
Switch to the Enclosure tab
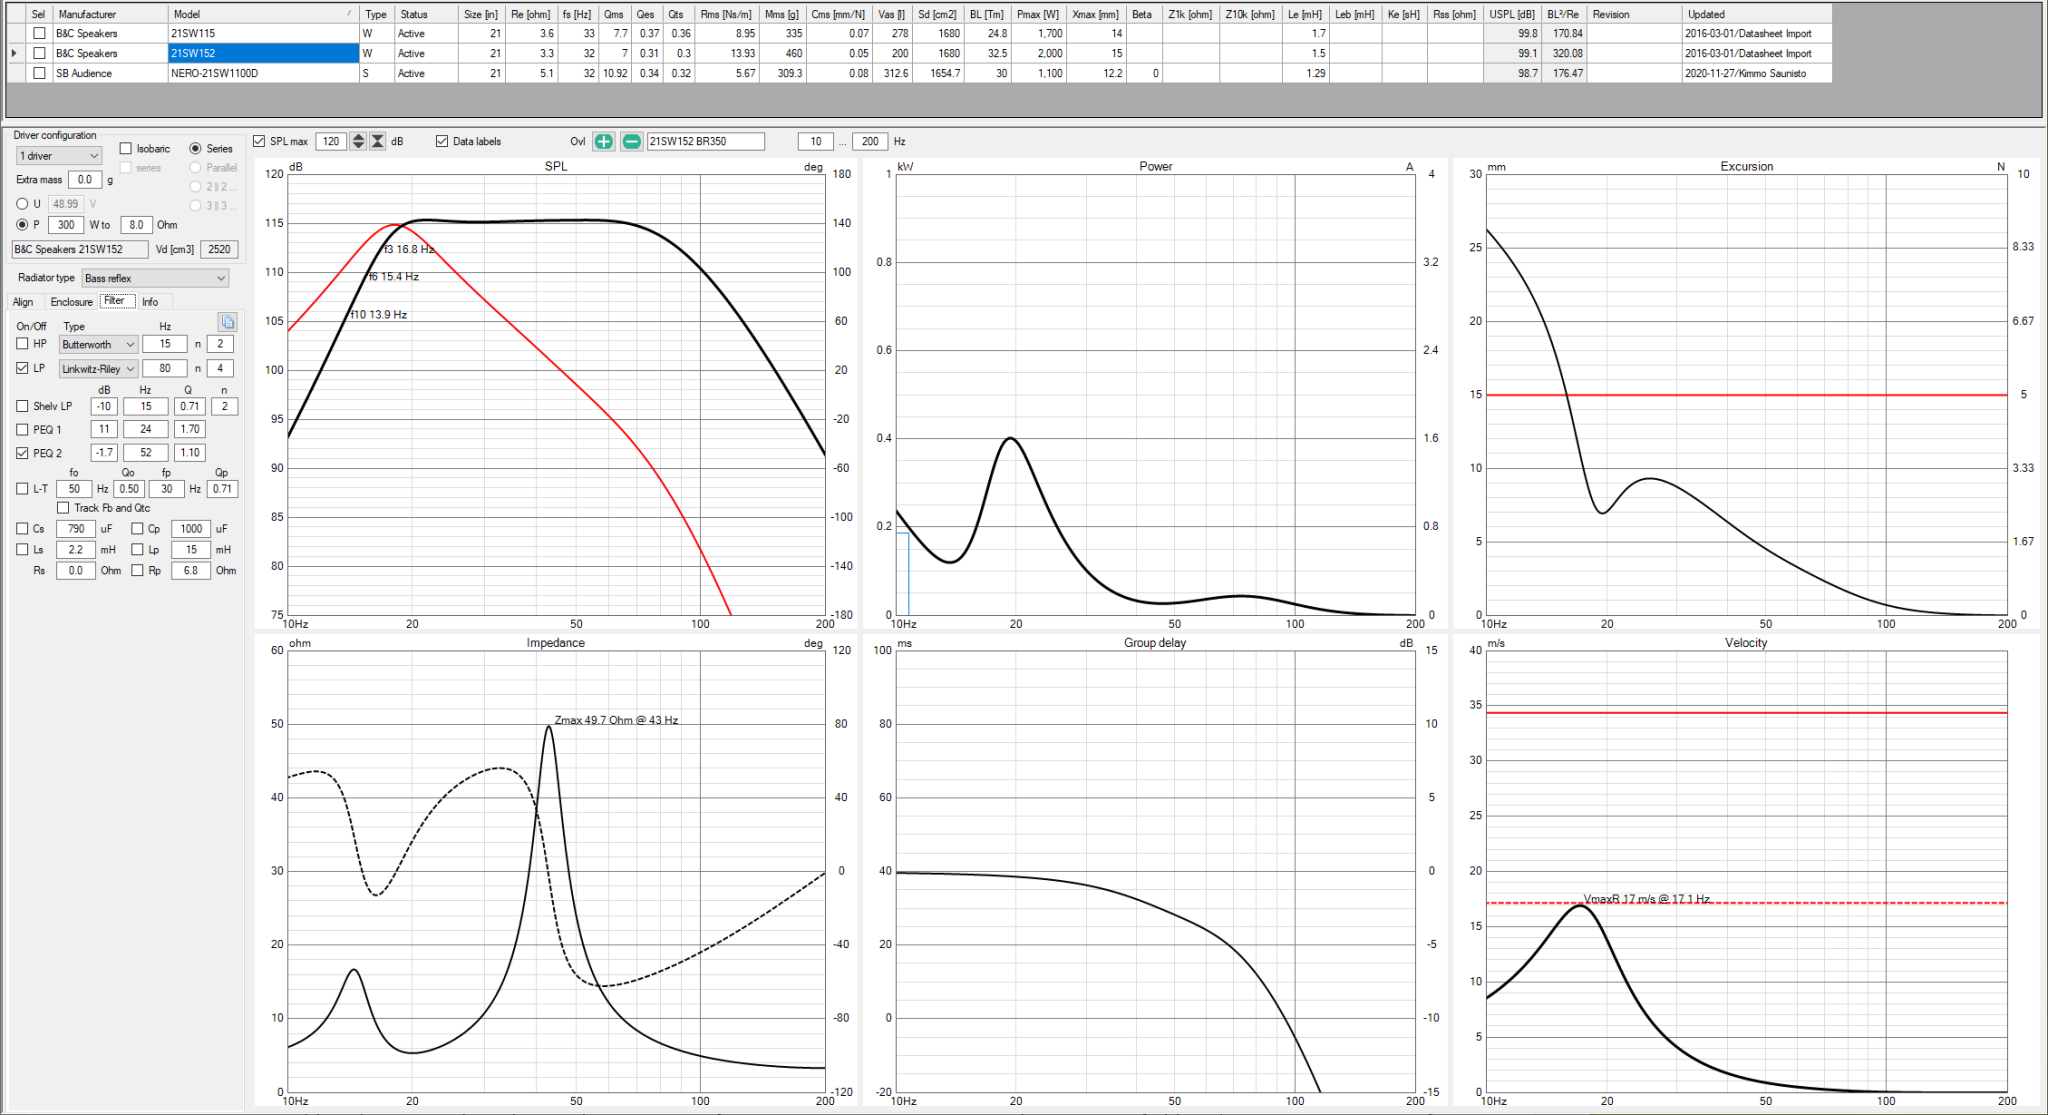(x=71, y=302)
